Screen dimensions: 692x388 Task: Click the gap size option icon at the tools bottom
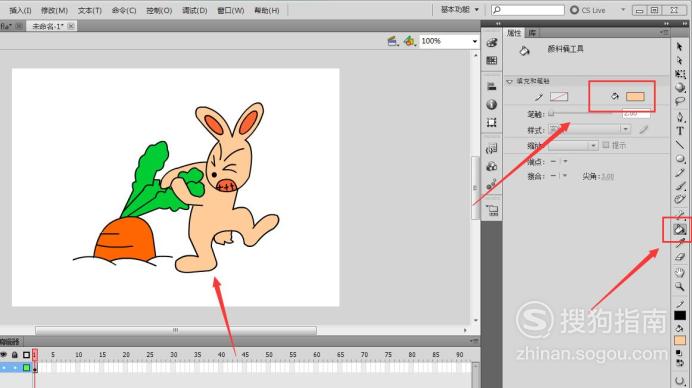(680, 380)
